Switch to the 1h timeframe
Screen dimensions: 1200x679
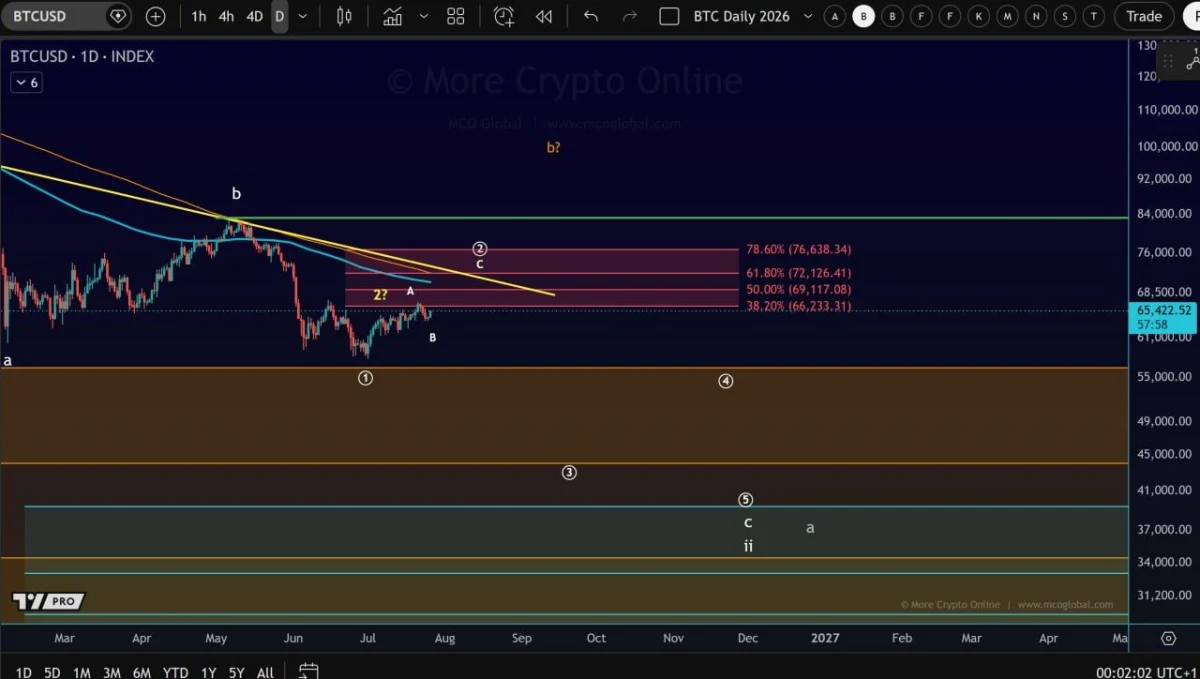coord(199,16)
